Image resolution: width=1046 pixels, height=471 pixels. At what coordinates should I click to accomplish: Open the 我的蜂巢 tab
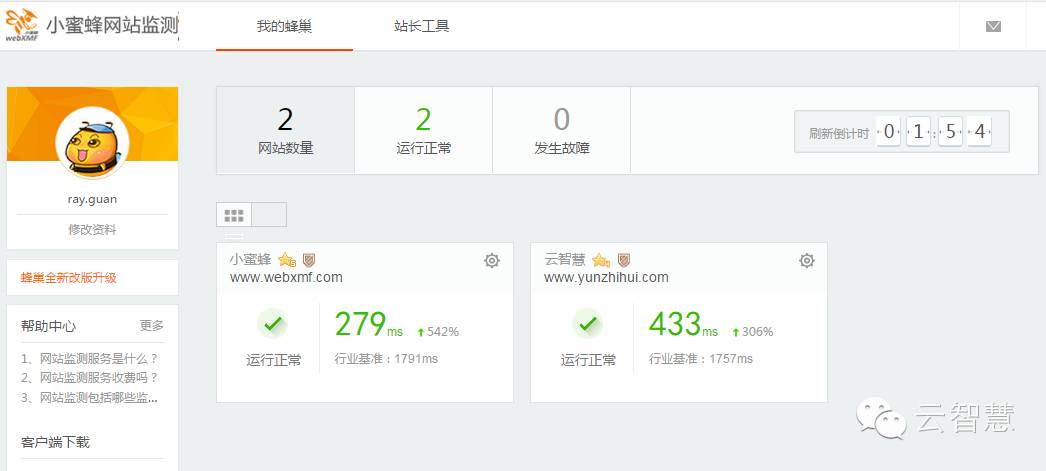click(x=284, y=26)
